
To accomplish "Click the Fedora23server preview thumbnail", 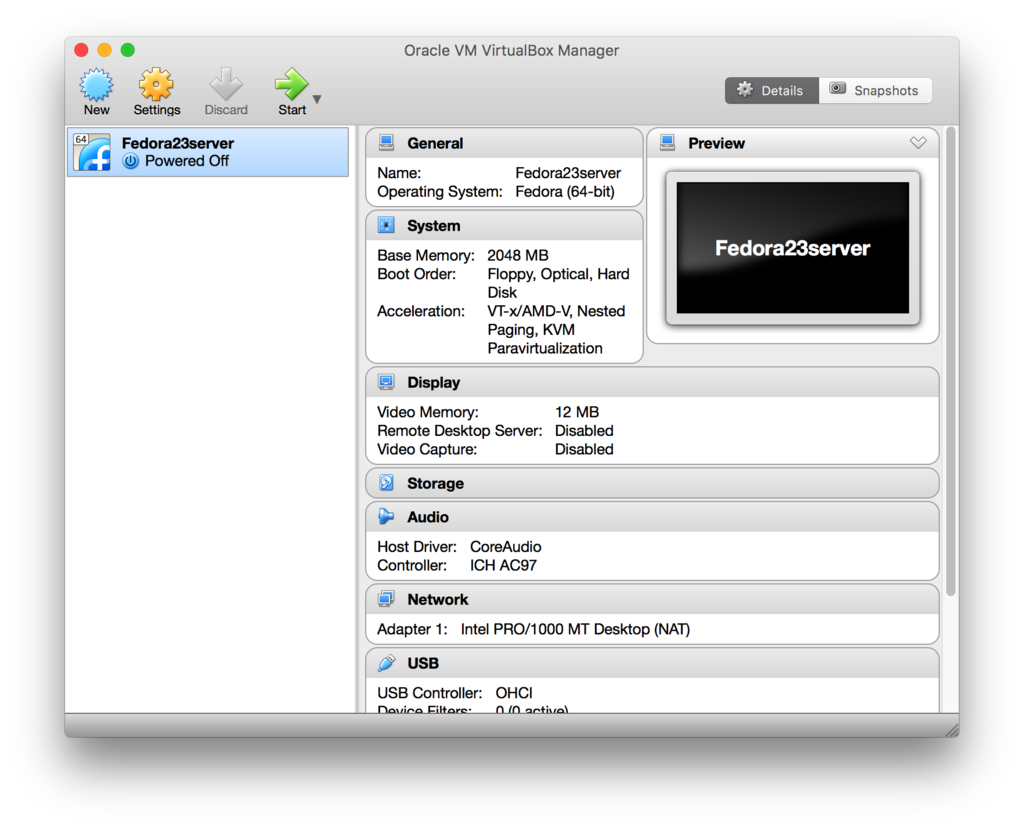I will (792, 248).
